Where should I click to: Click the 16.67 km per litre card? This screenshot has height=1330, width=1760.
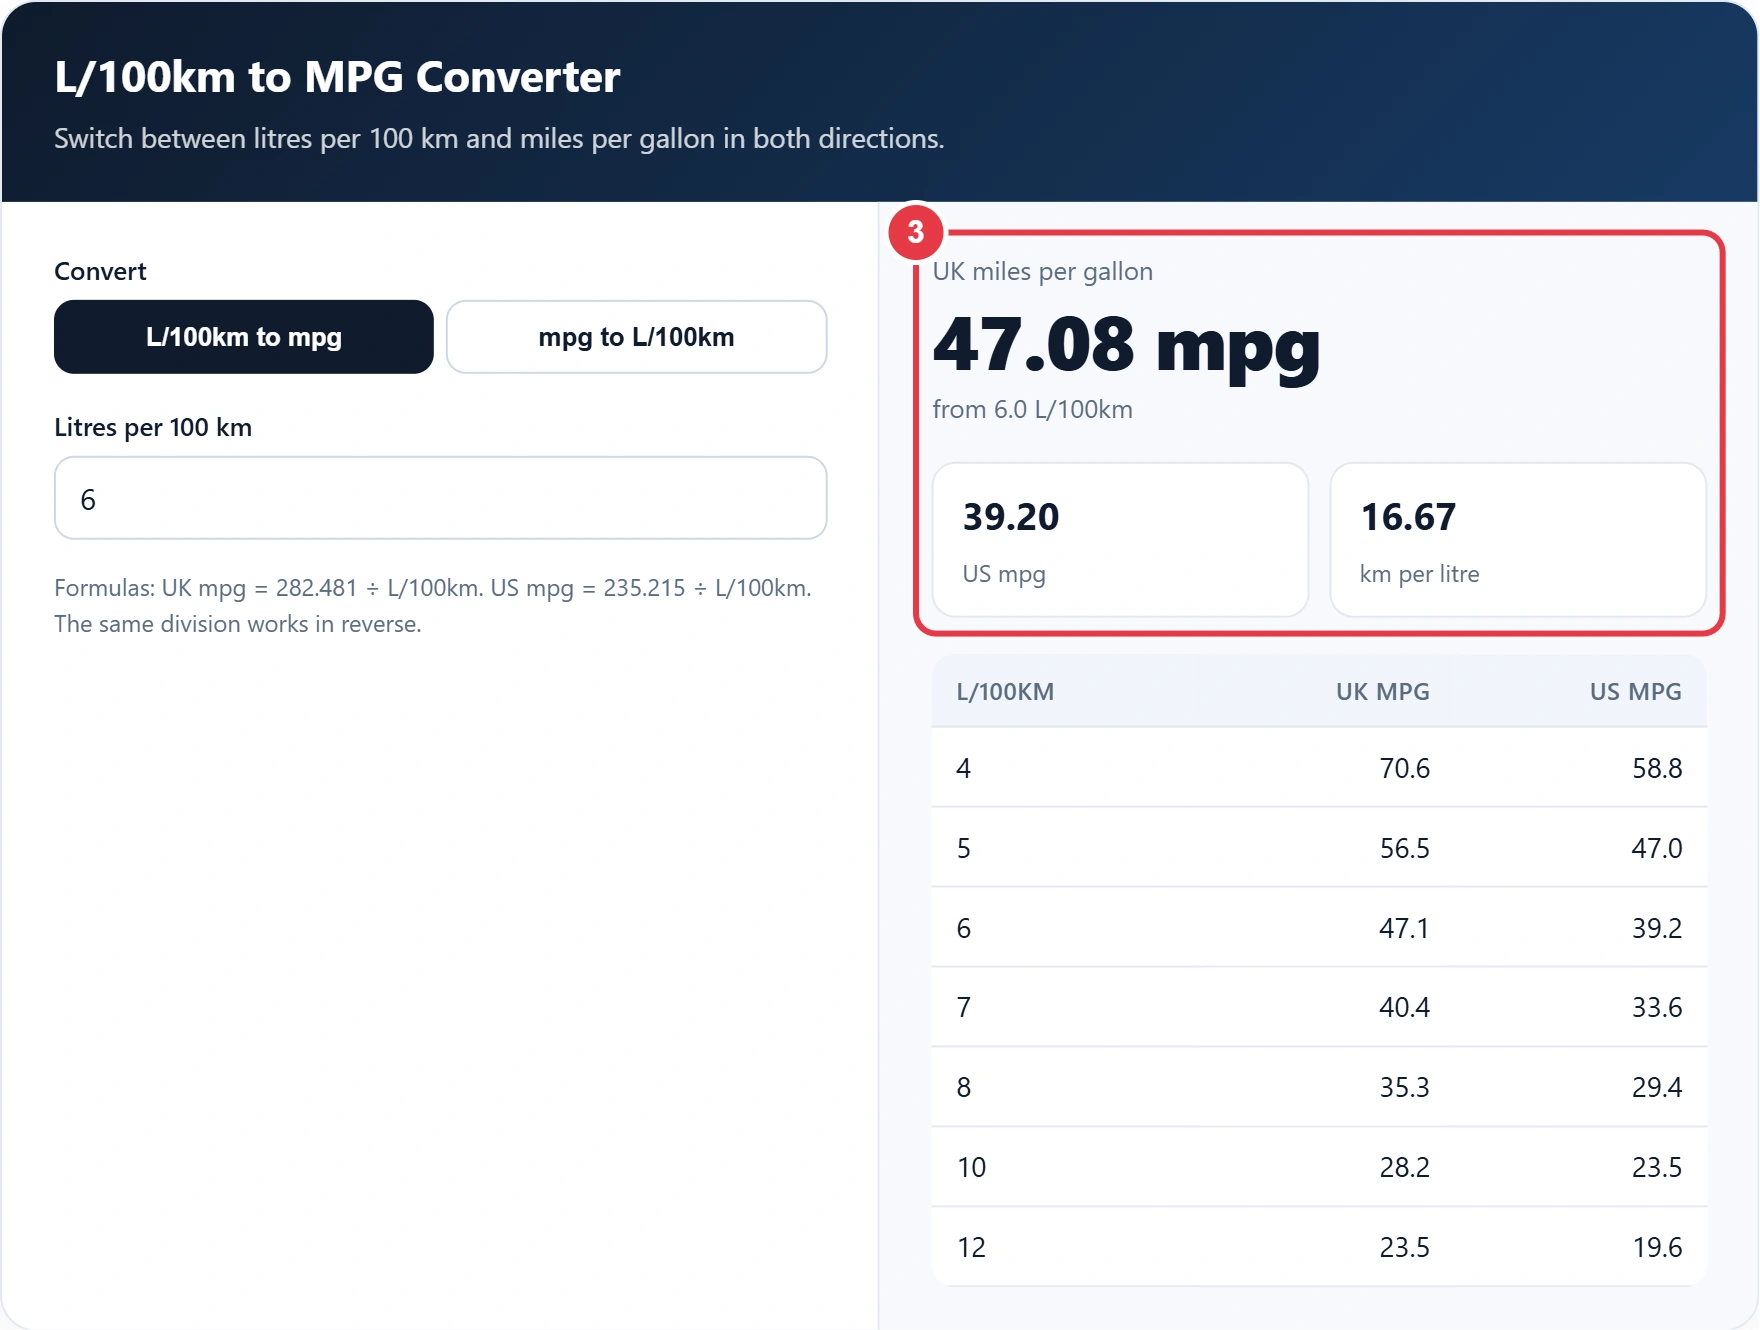coord(1517,540)
